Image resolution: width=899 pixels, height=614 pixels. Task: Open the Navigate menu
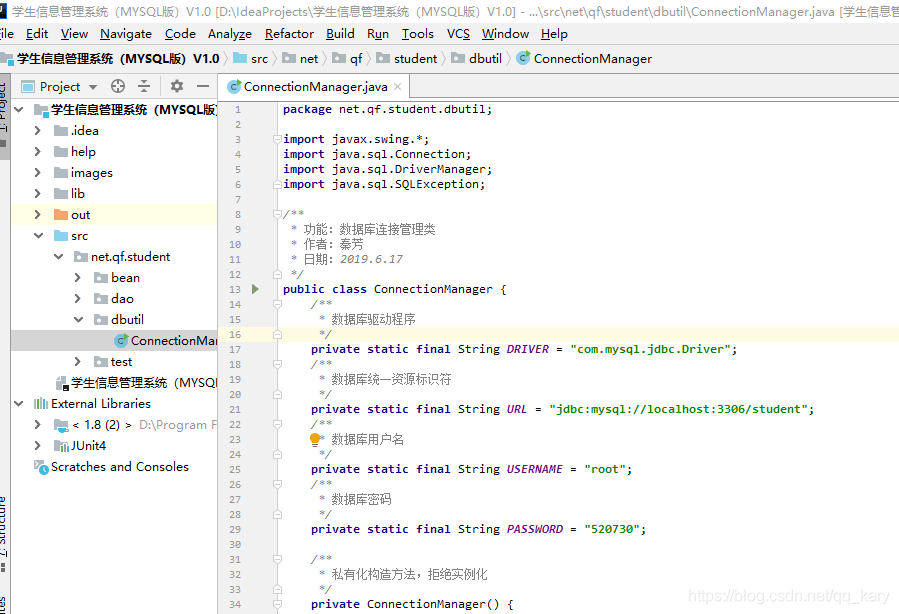pyautogui.click(x=126, y=34)
